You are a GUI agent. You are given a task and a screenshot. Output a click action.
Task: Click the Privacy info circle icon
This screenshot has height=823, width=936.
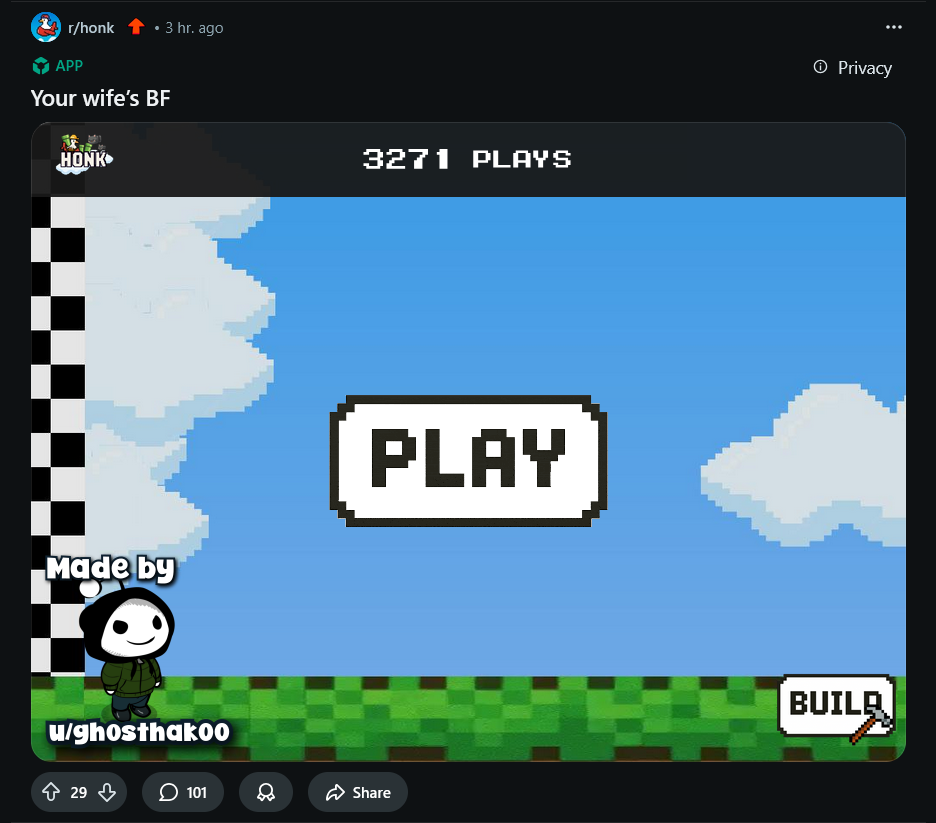pyautogui.click(x=820, y=67)
